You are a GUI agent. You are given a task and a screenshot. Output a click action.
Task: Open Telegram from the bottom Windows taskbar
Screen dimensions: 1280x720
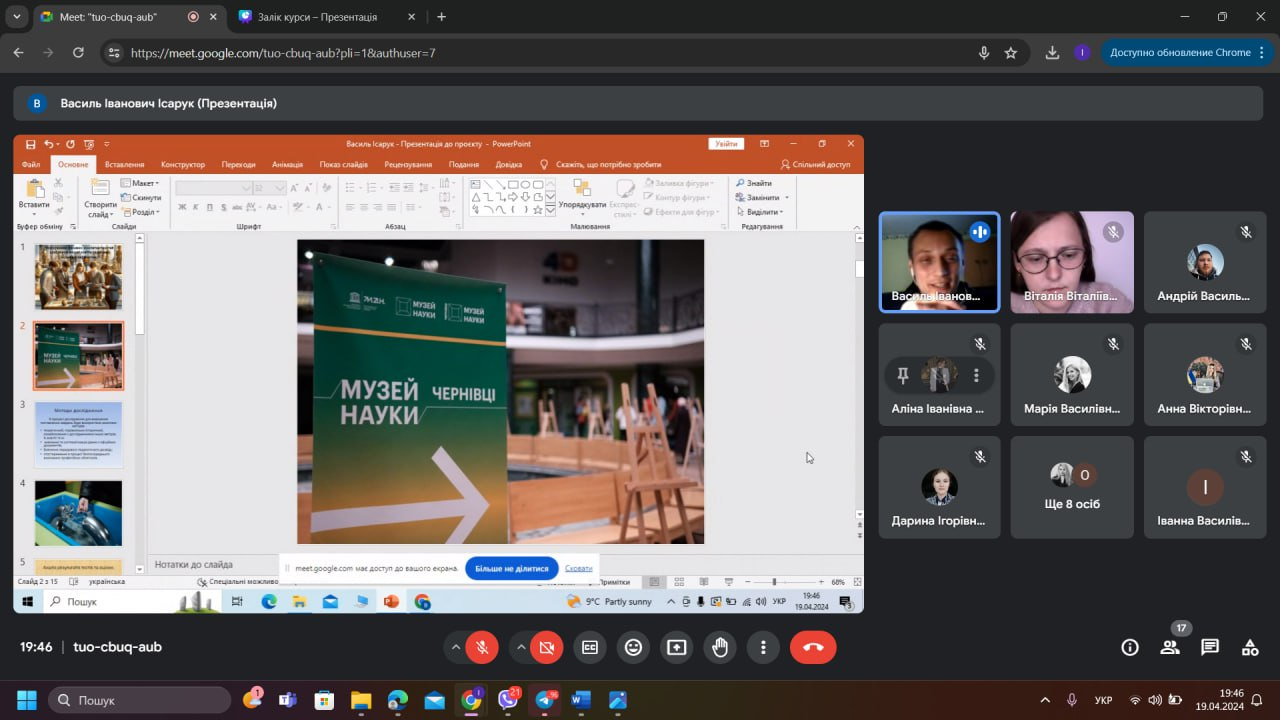coord(545,700)
